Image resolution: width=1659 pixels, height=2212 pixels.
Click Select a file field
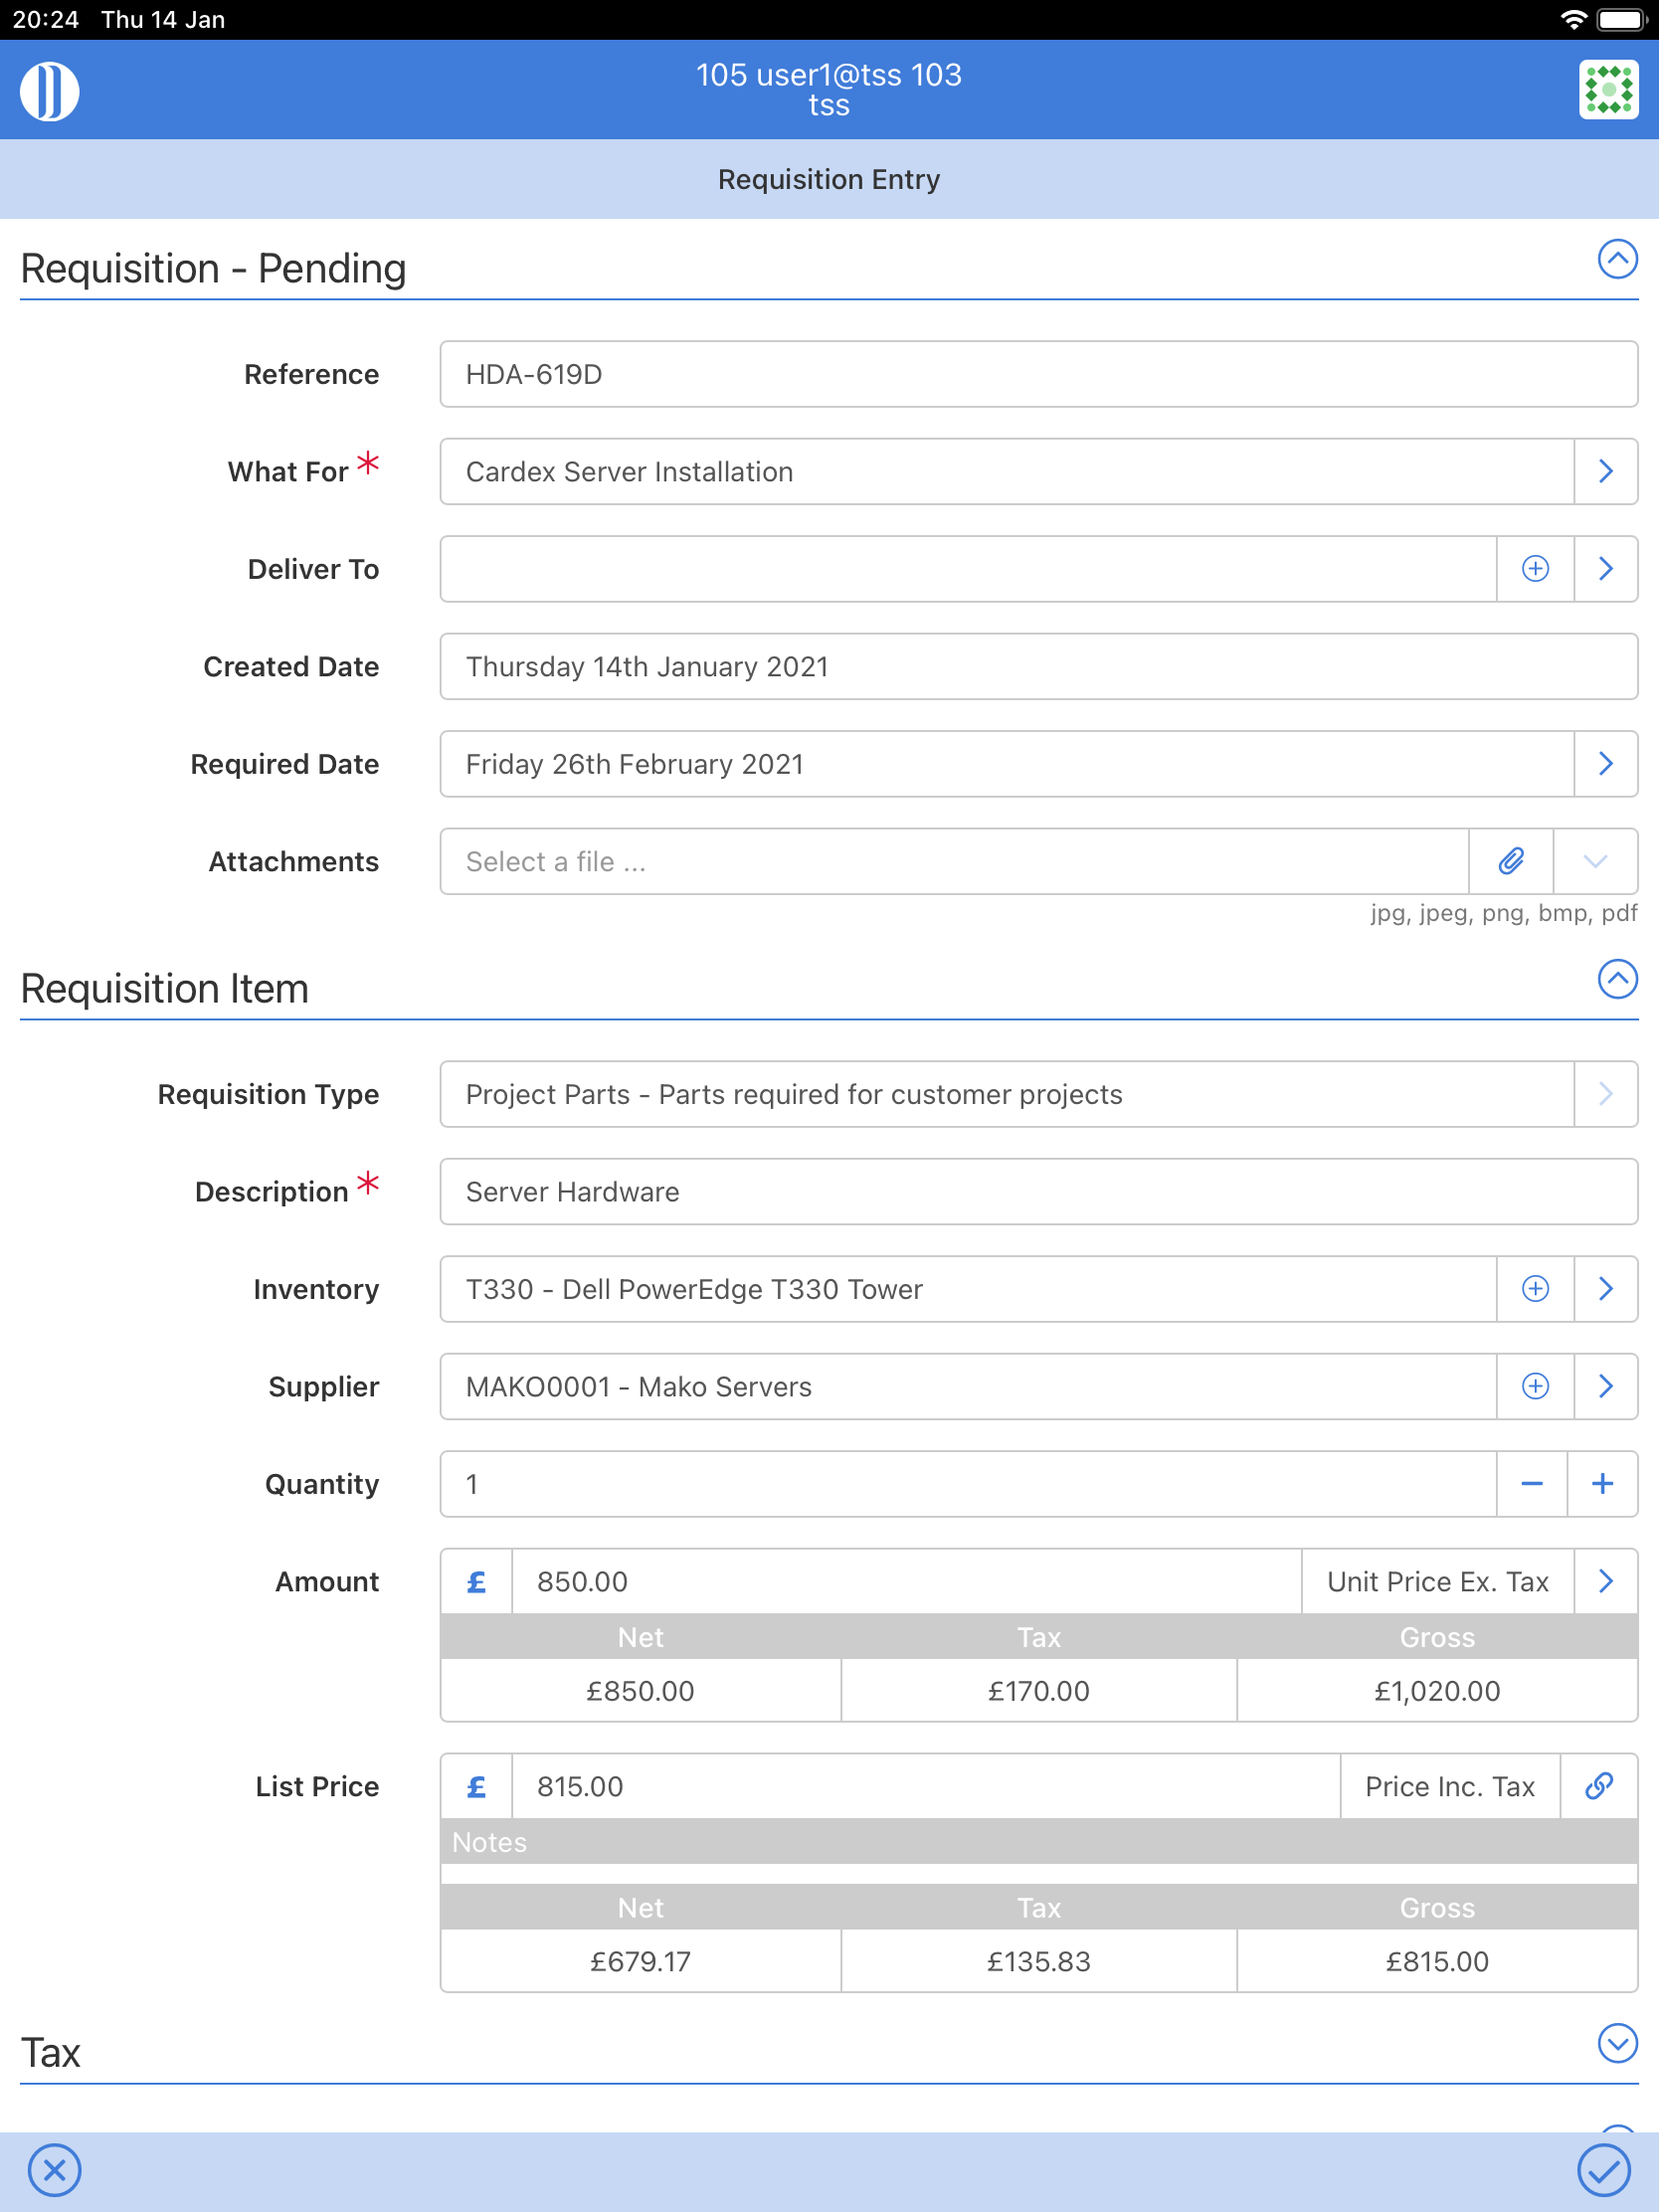[954, 861]
